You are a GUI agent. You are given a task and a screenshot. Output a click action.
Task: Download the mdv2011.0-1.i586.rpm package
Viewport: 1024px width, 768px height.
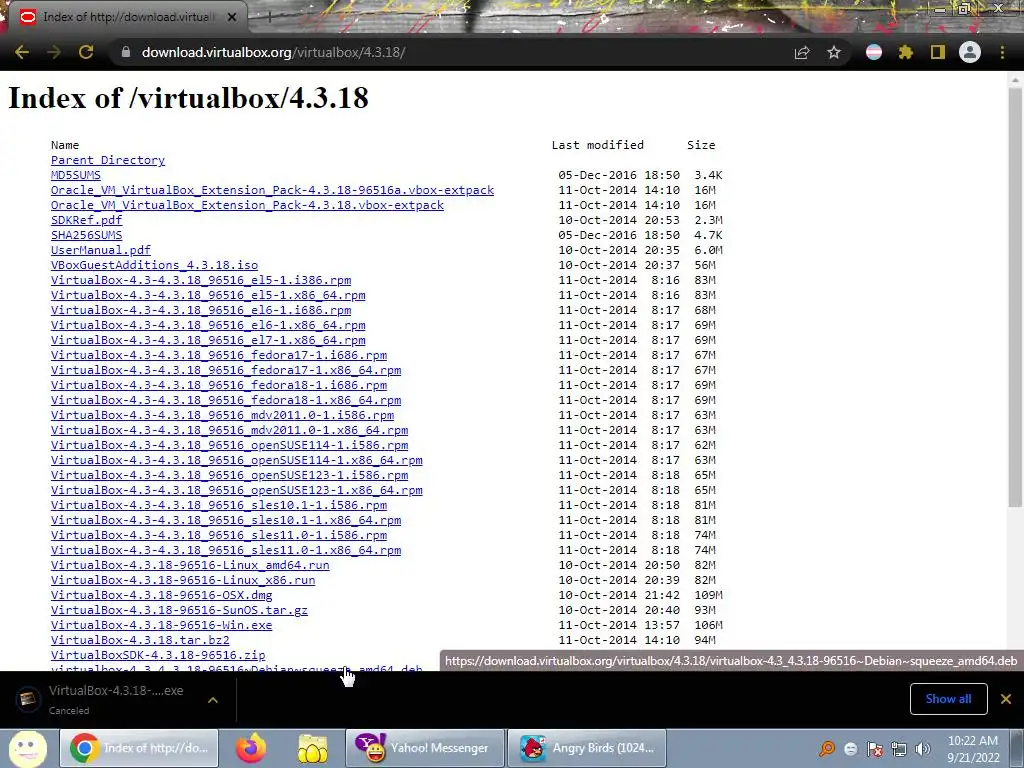pyautogui.click(x=223, y=415)
